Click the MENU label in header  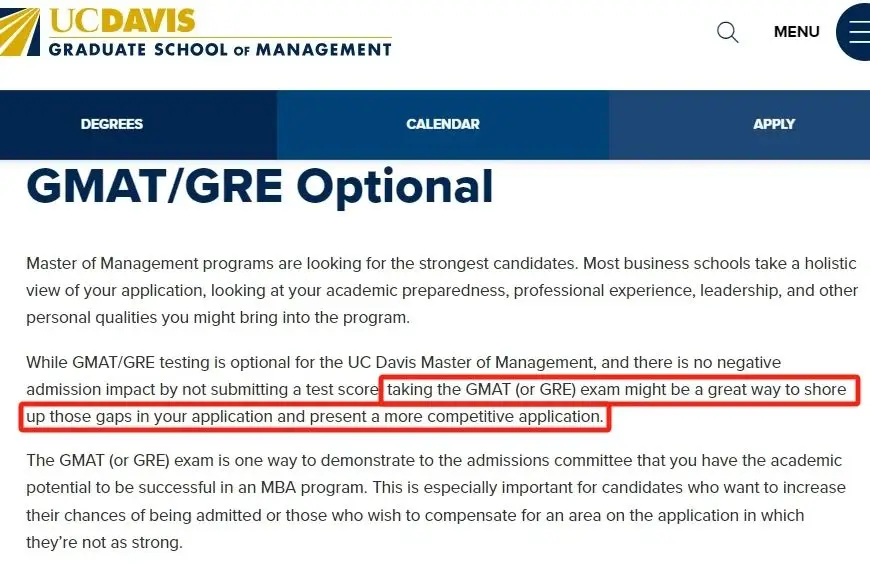(x=796, y=32)
